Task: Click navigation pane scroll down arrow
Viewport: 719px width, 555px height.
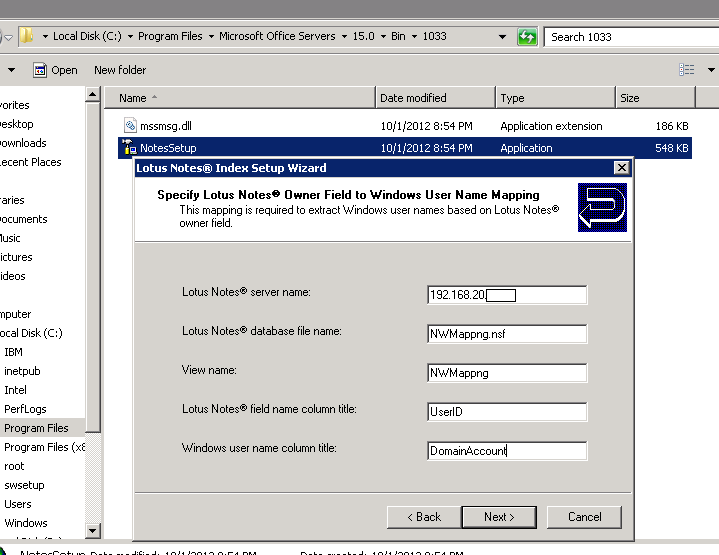Action: point(93,531)
